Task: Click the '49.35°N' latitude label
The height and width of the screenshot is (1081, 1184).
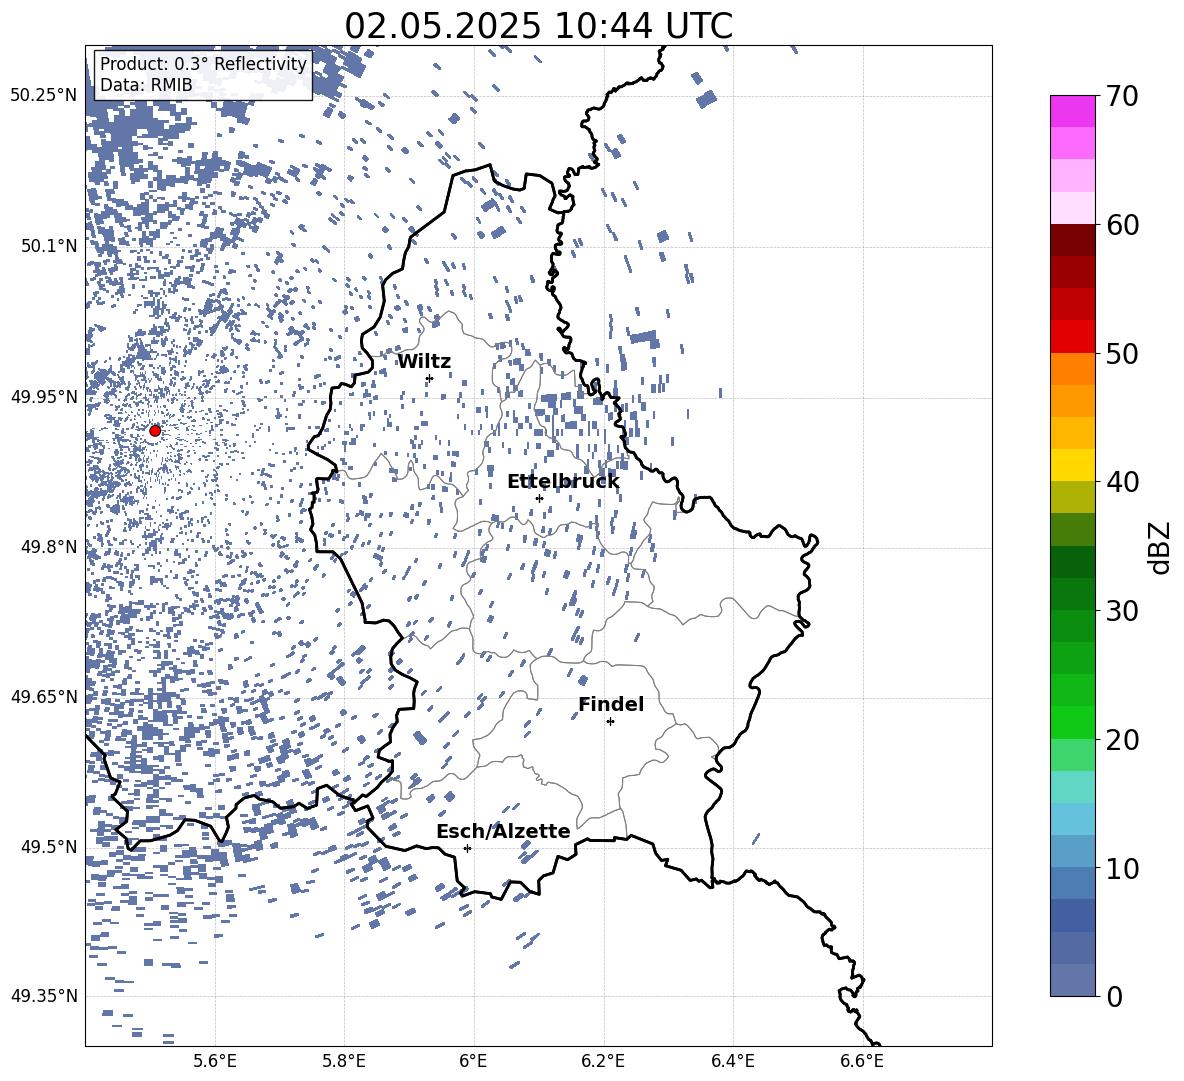Action: point(44,996)
